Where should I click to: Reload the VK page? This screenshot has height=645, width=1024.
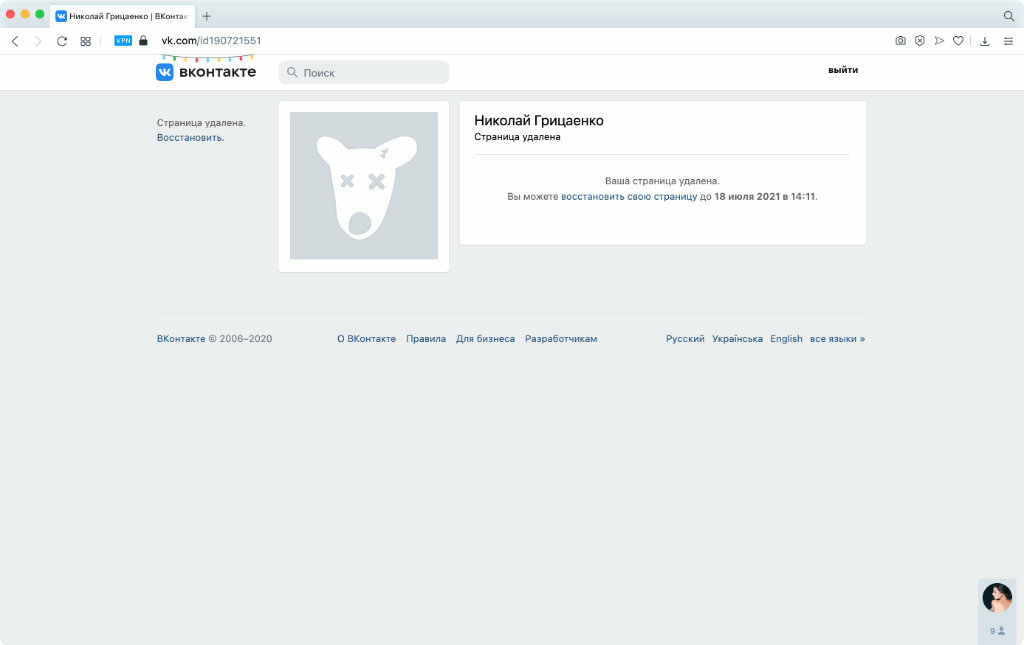(62, 41)
